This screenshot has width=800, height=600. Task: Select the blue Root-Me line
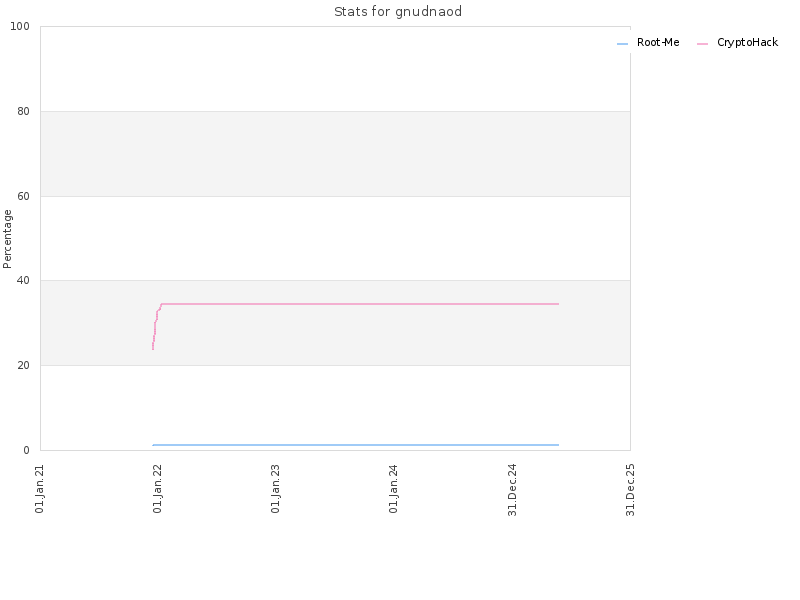pyautogui.click(x=356, y=445)
